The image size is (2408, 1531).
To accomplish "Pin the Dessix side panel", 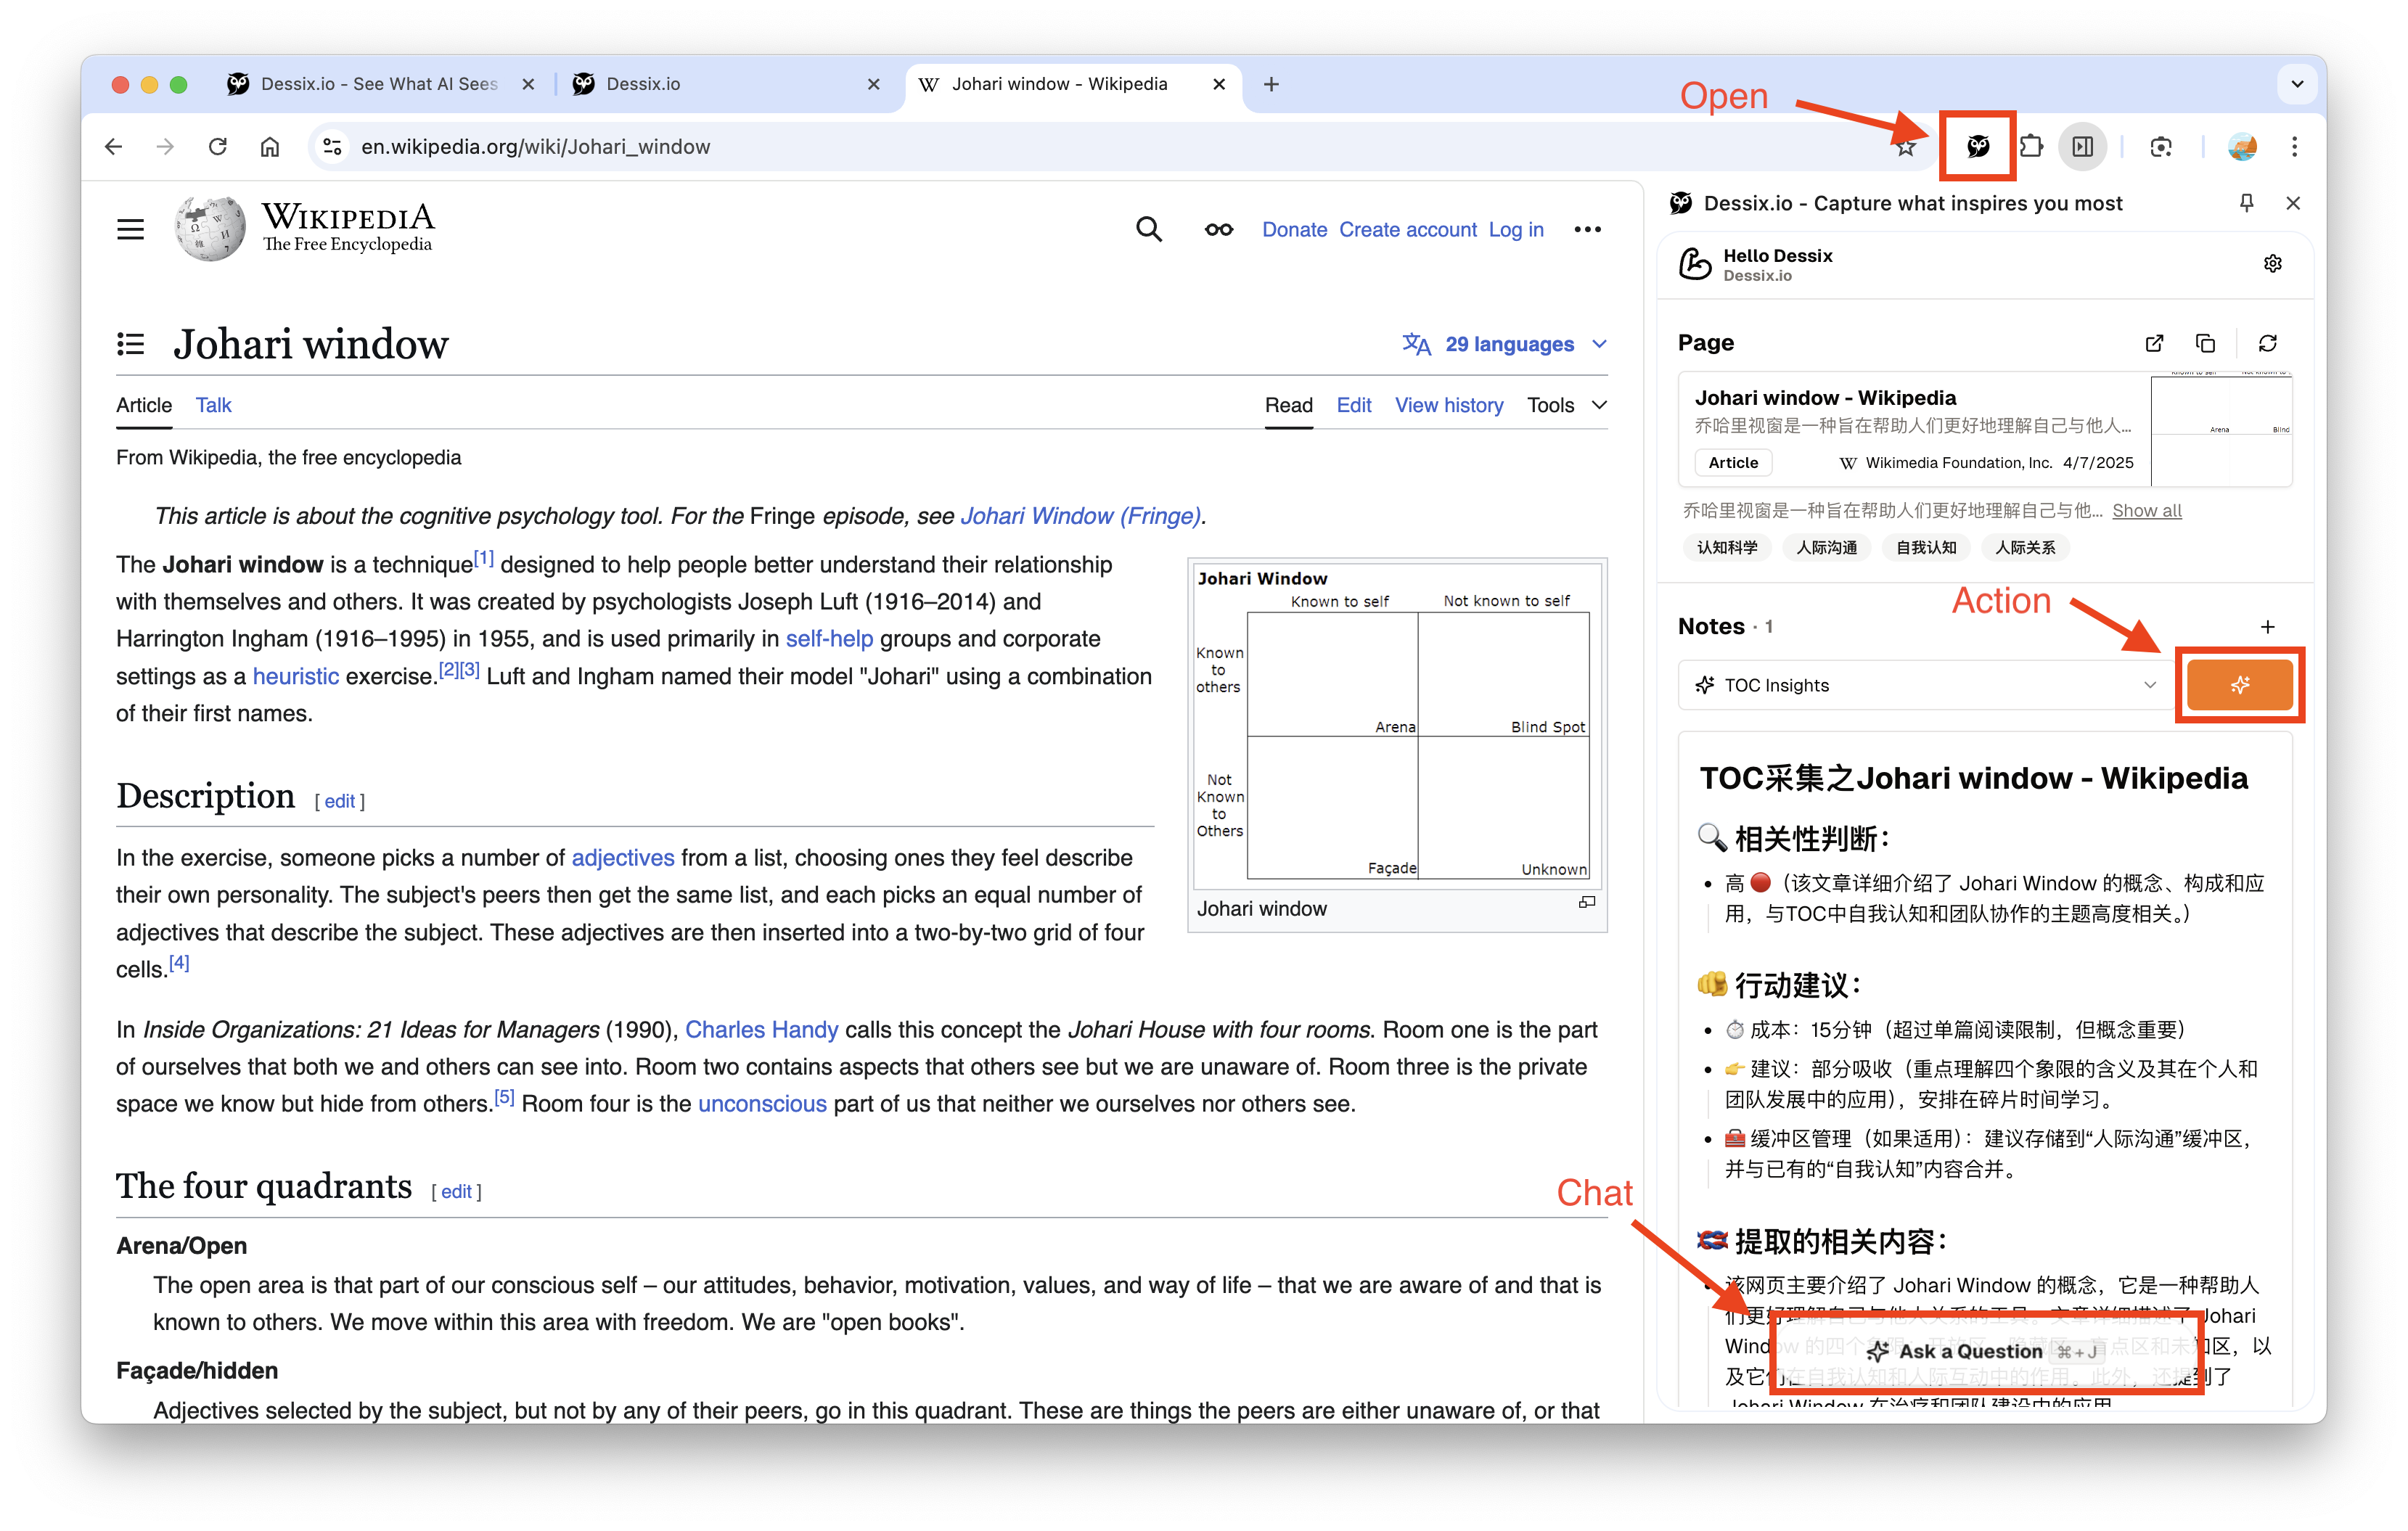I will point(2246,203).
